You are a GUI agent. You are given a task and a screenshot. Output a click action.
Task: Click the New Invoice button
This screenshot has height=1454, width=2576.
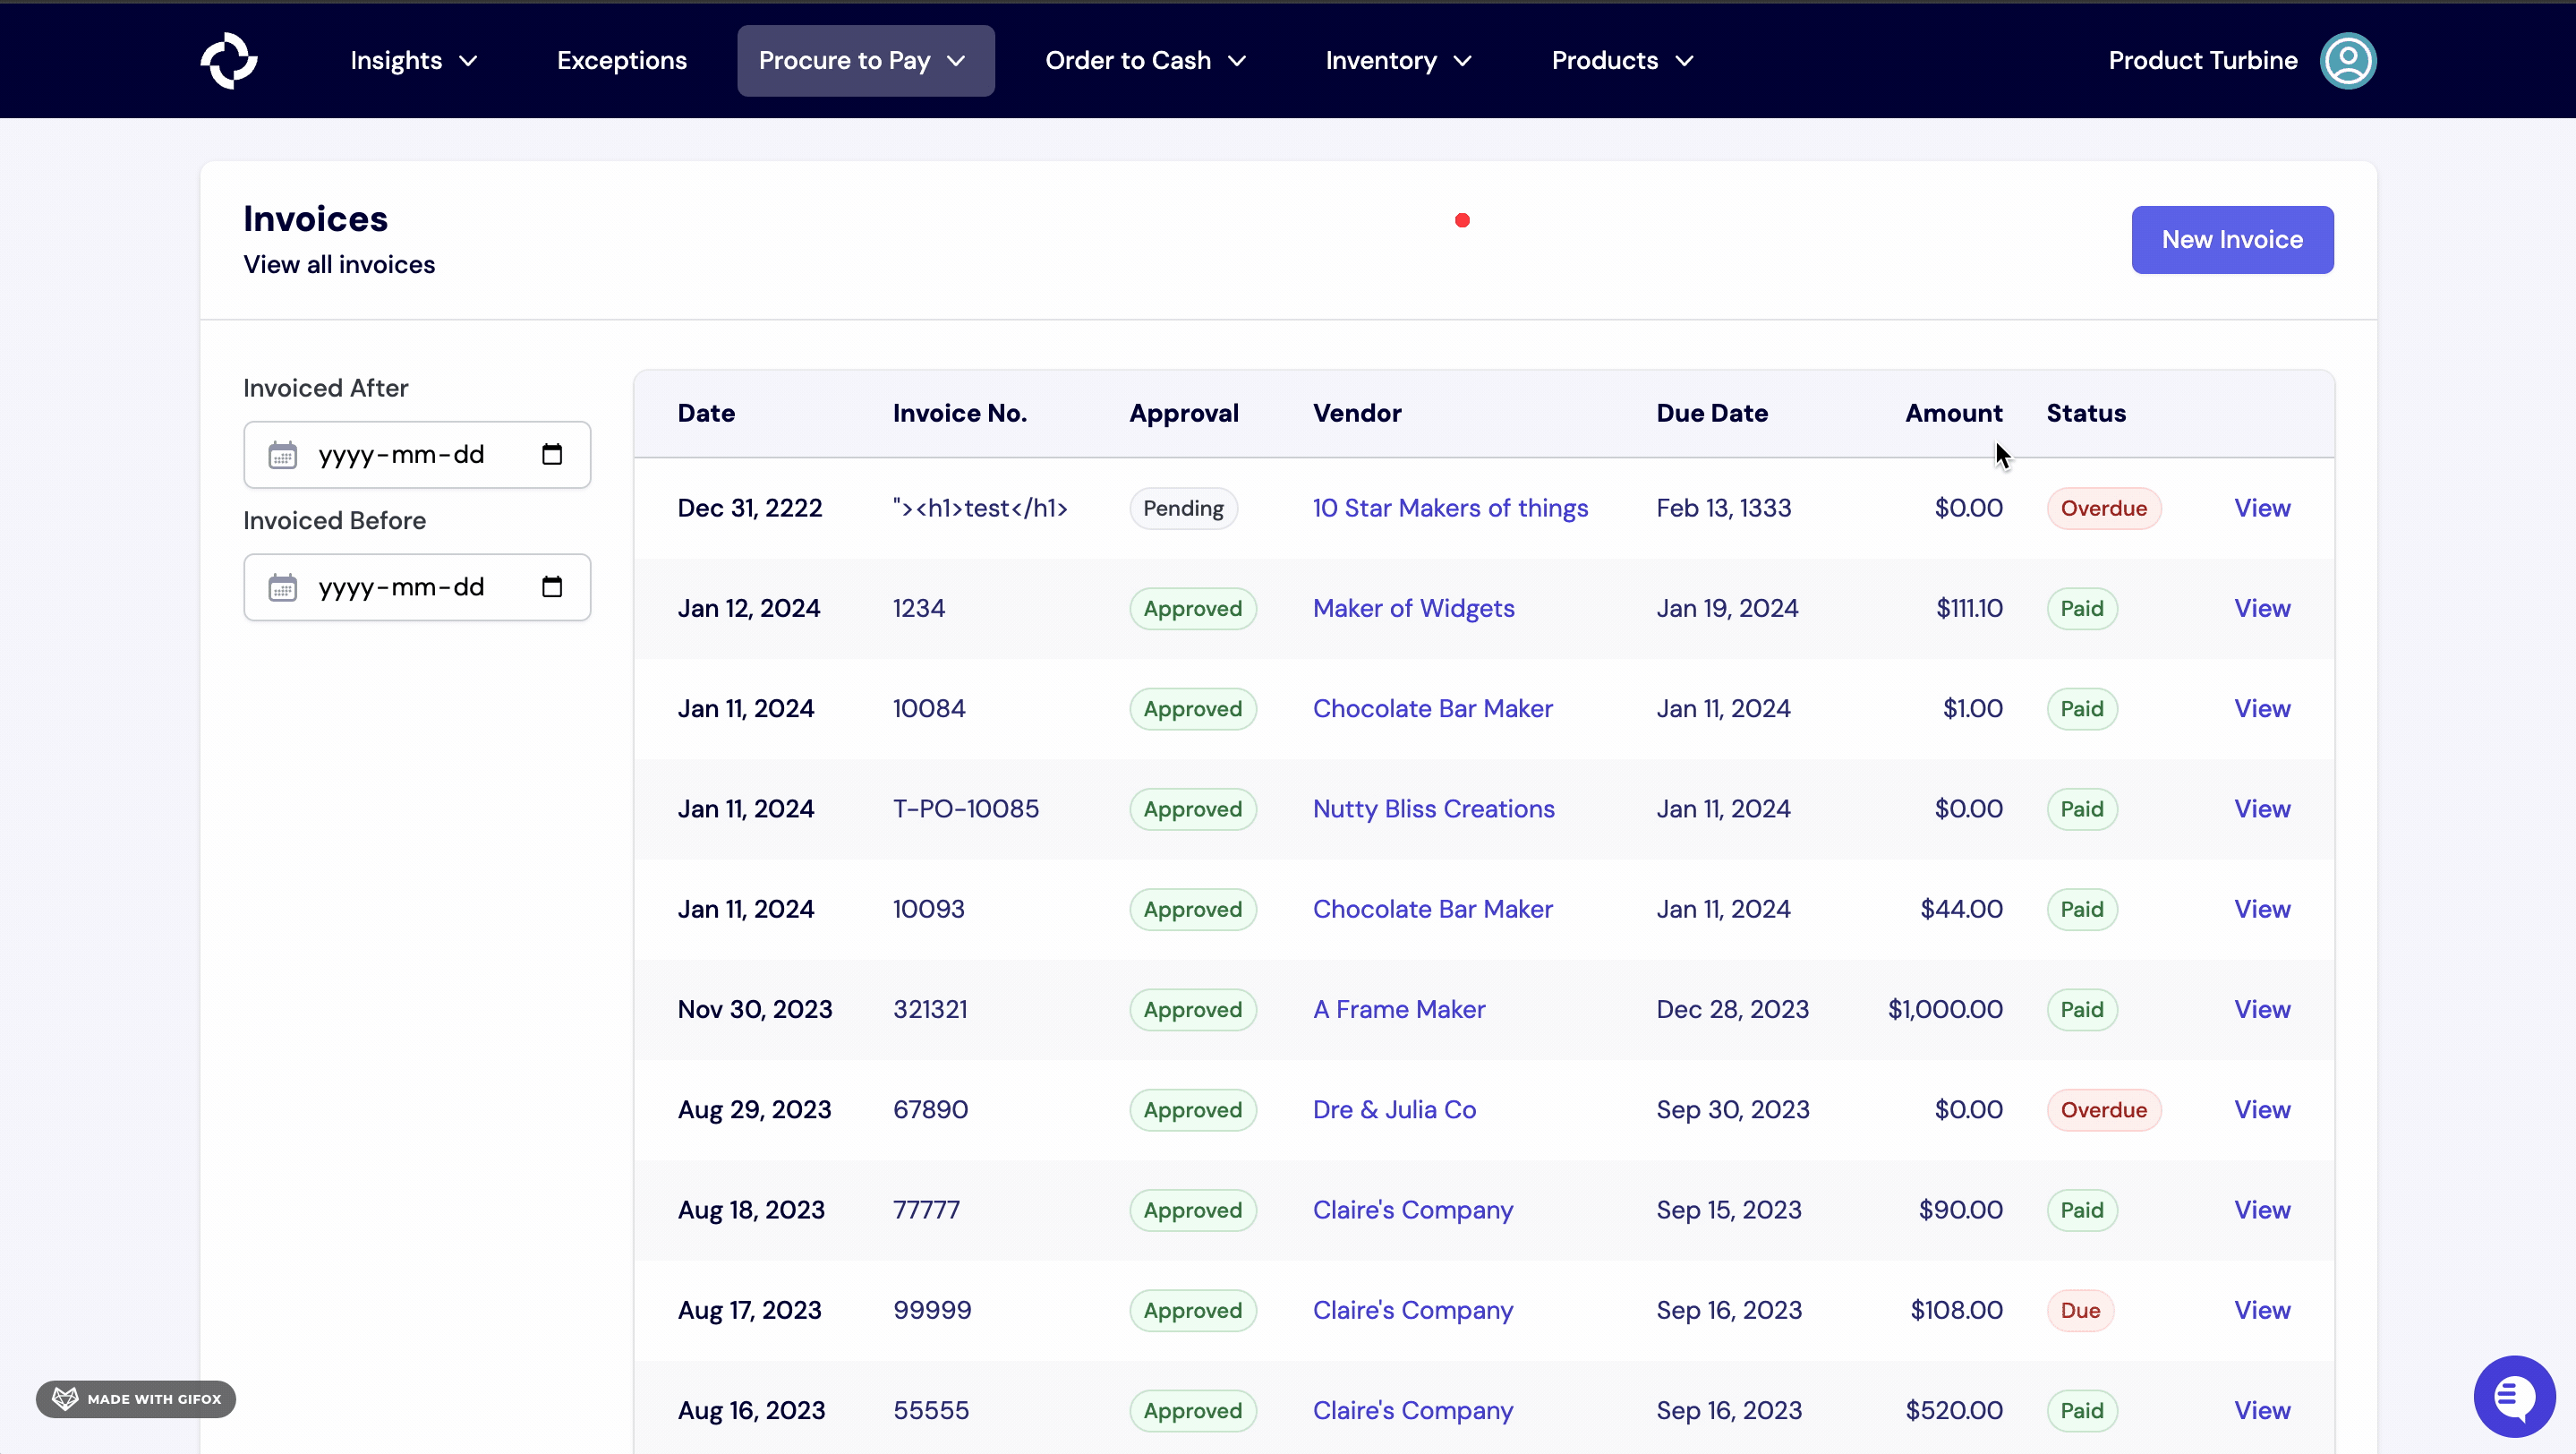2231,239
